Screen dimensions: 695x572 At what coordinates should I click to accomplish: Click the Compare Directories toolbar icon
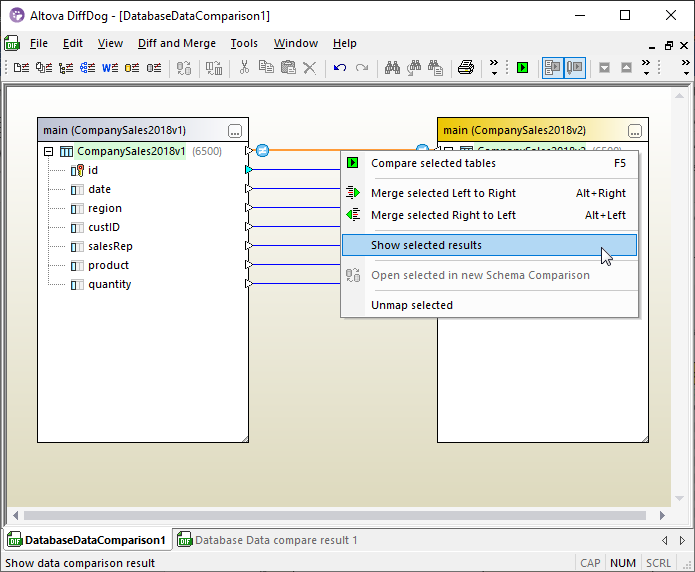click(x=44, y=68)
